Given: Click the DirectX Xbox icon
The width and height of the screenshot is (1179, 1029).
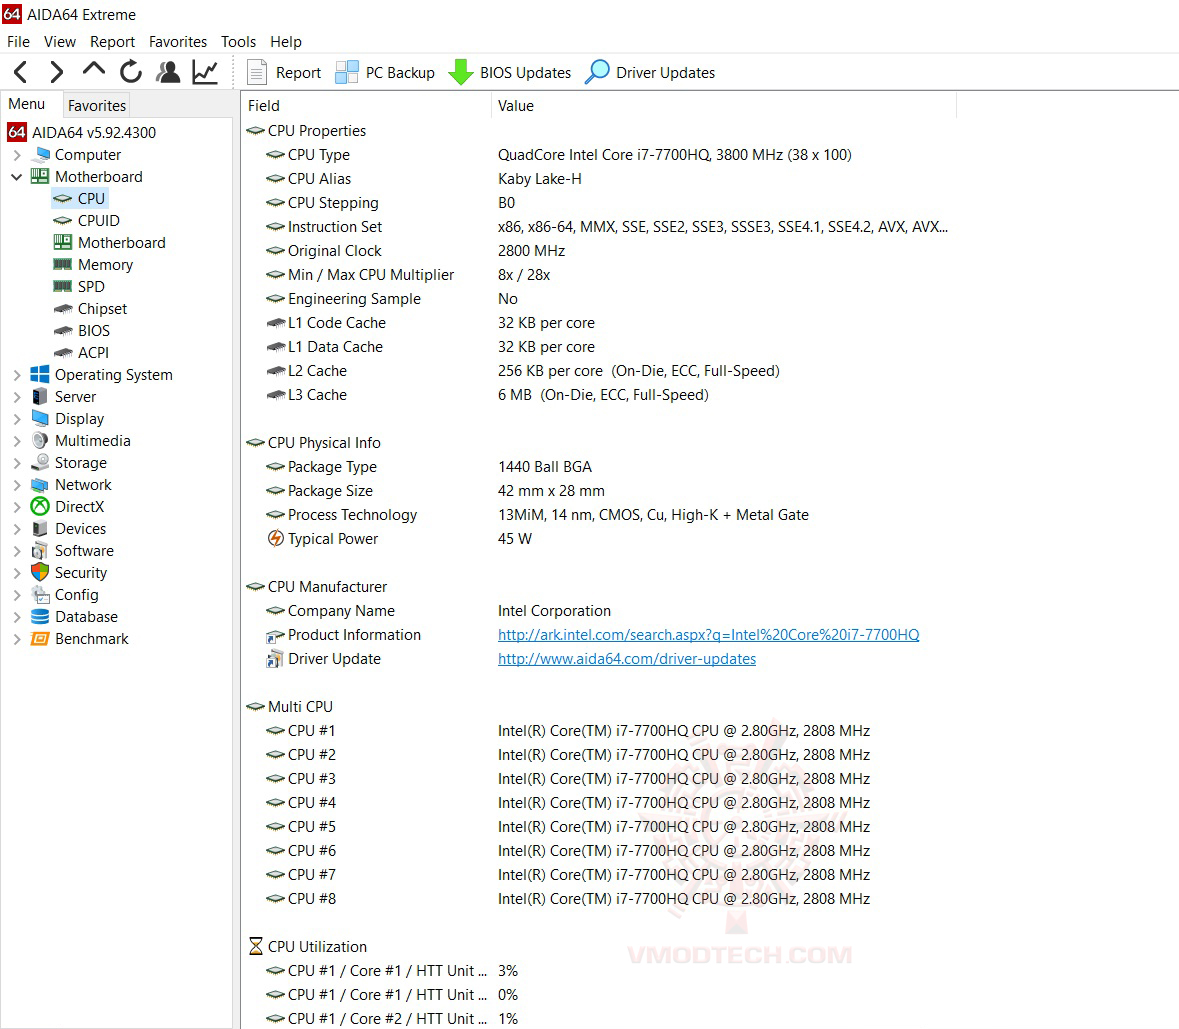Looking at the screenshot, I should (x=40, y=507).
